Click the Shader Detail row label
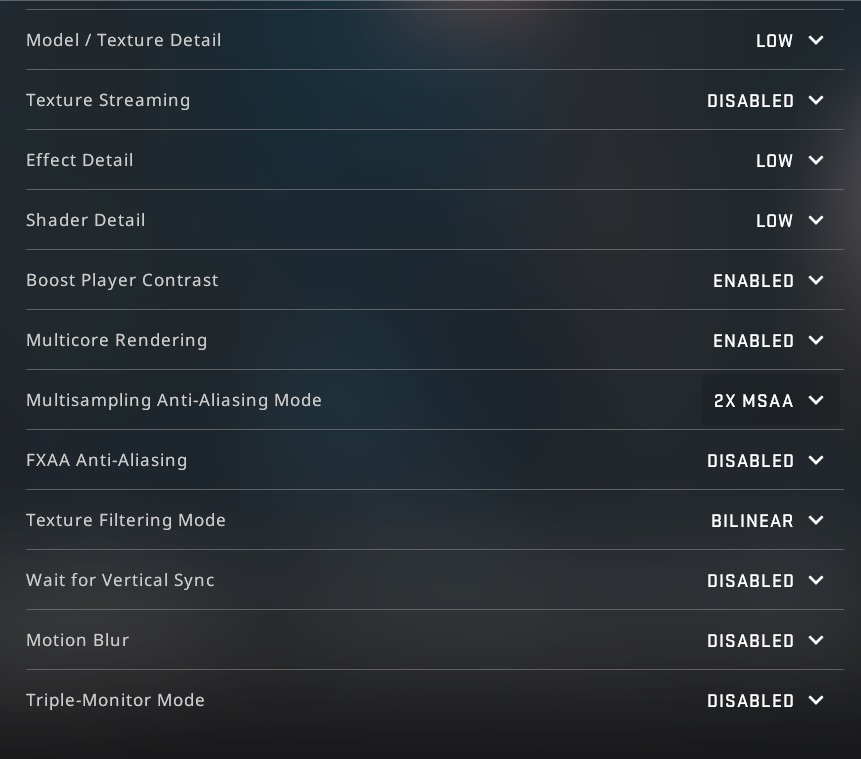Screen dimensions: 861x759 pyautogui.click(x=86, y=220)
